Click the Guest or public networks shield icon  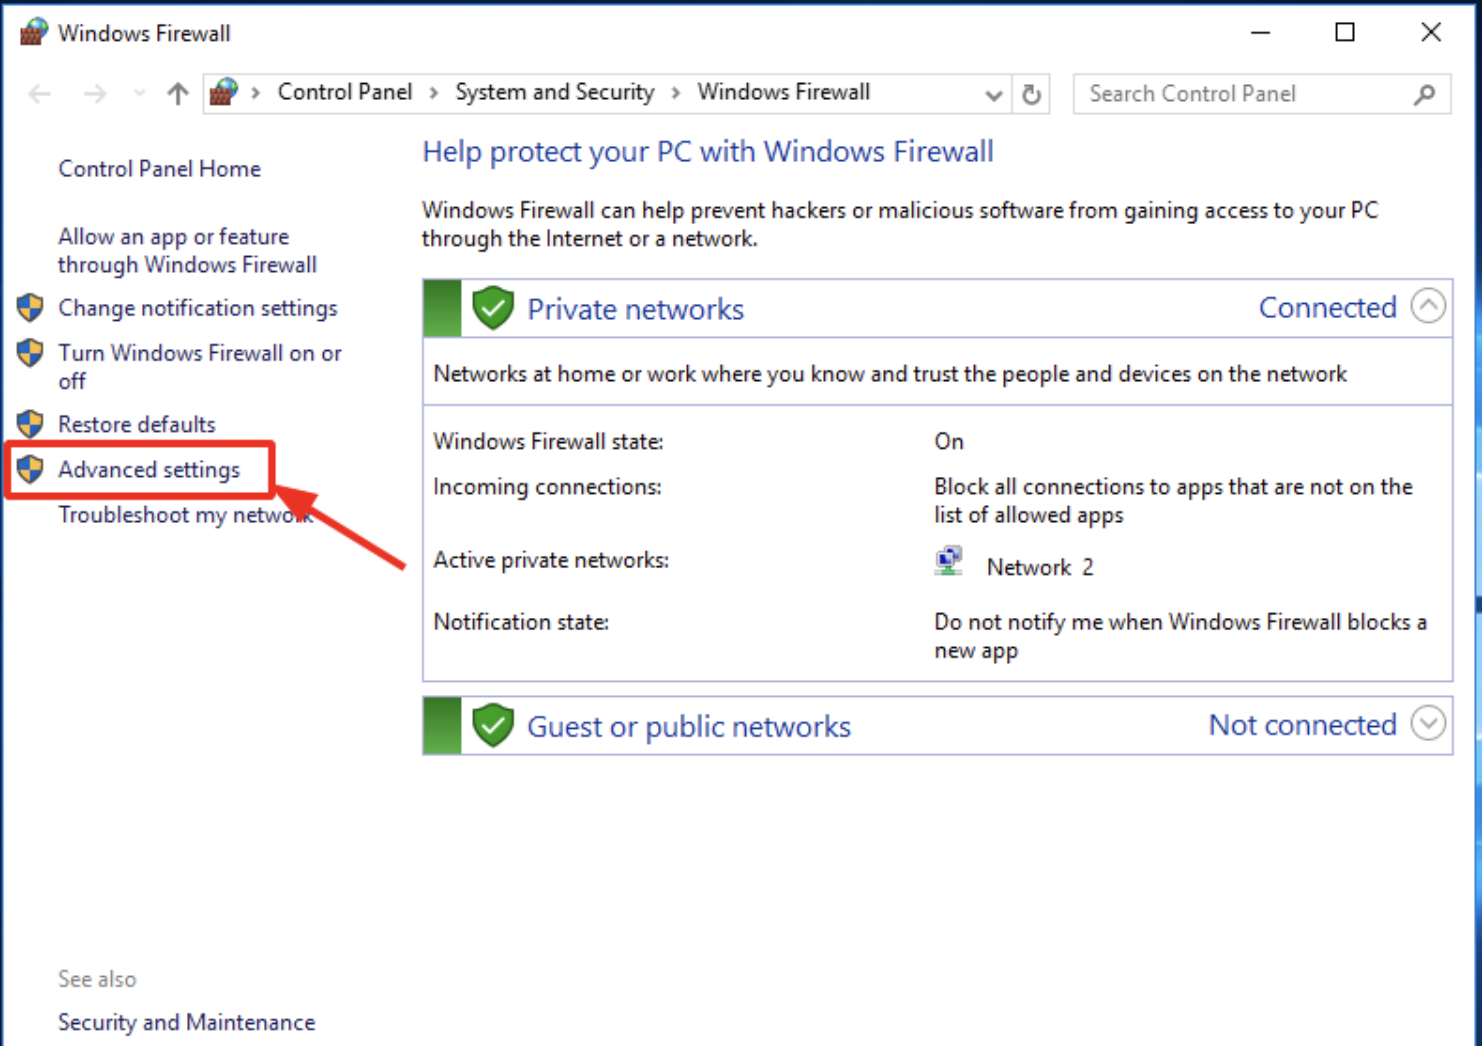(x=492, y=725)
